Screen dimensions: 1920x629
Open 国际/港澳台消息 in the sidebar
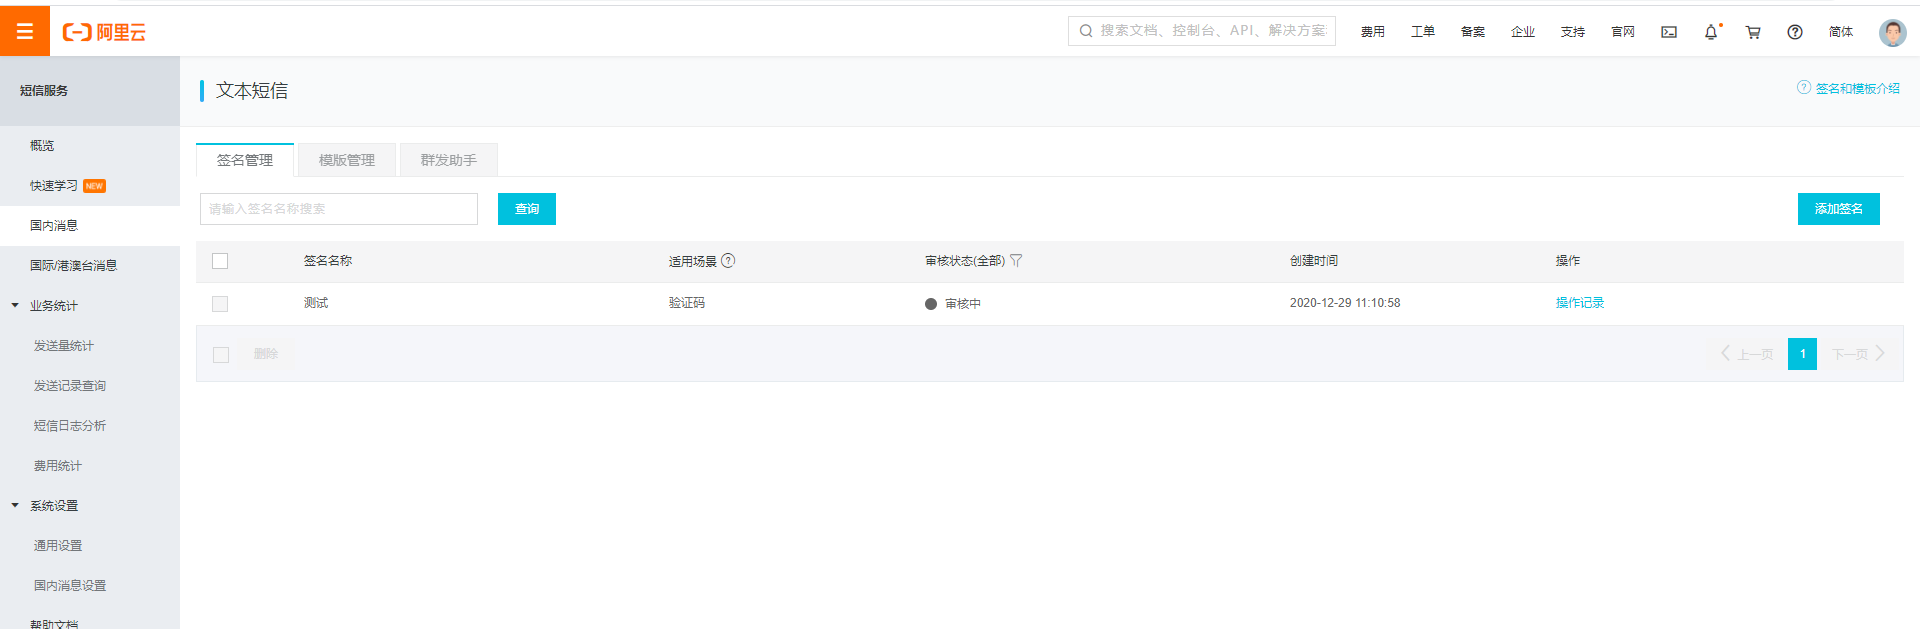point(74,266)
